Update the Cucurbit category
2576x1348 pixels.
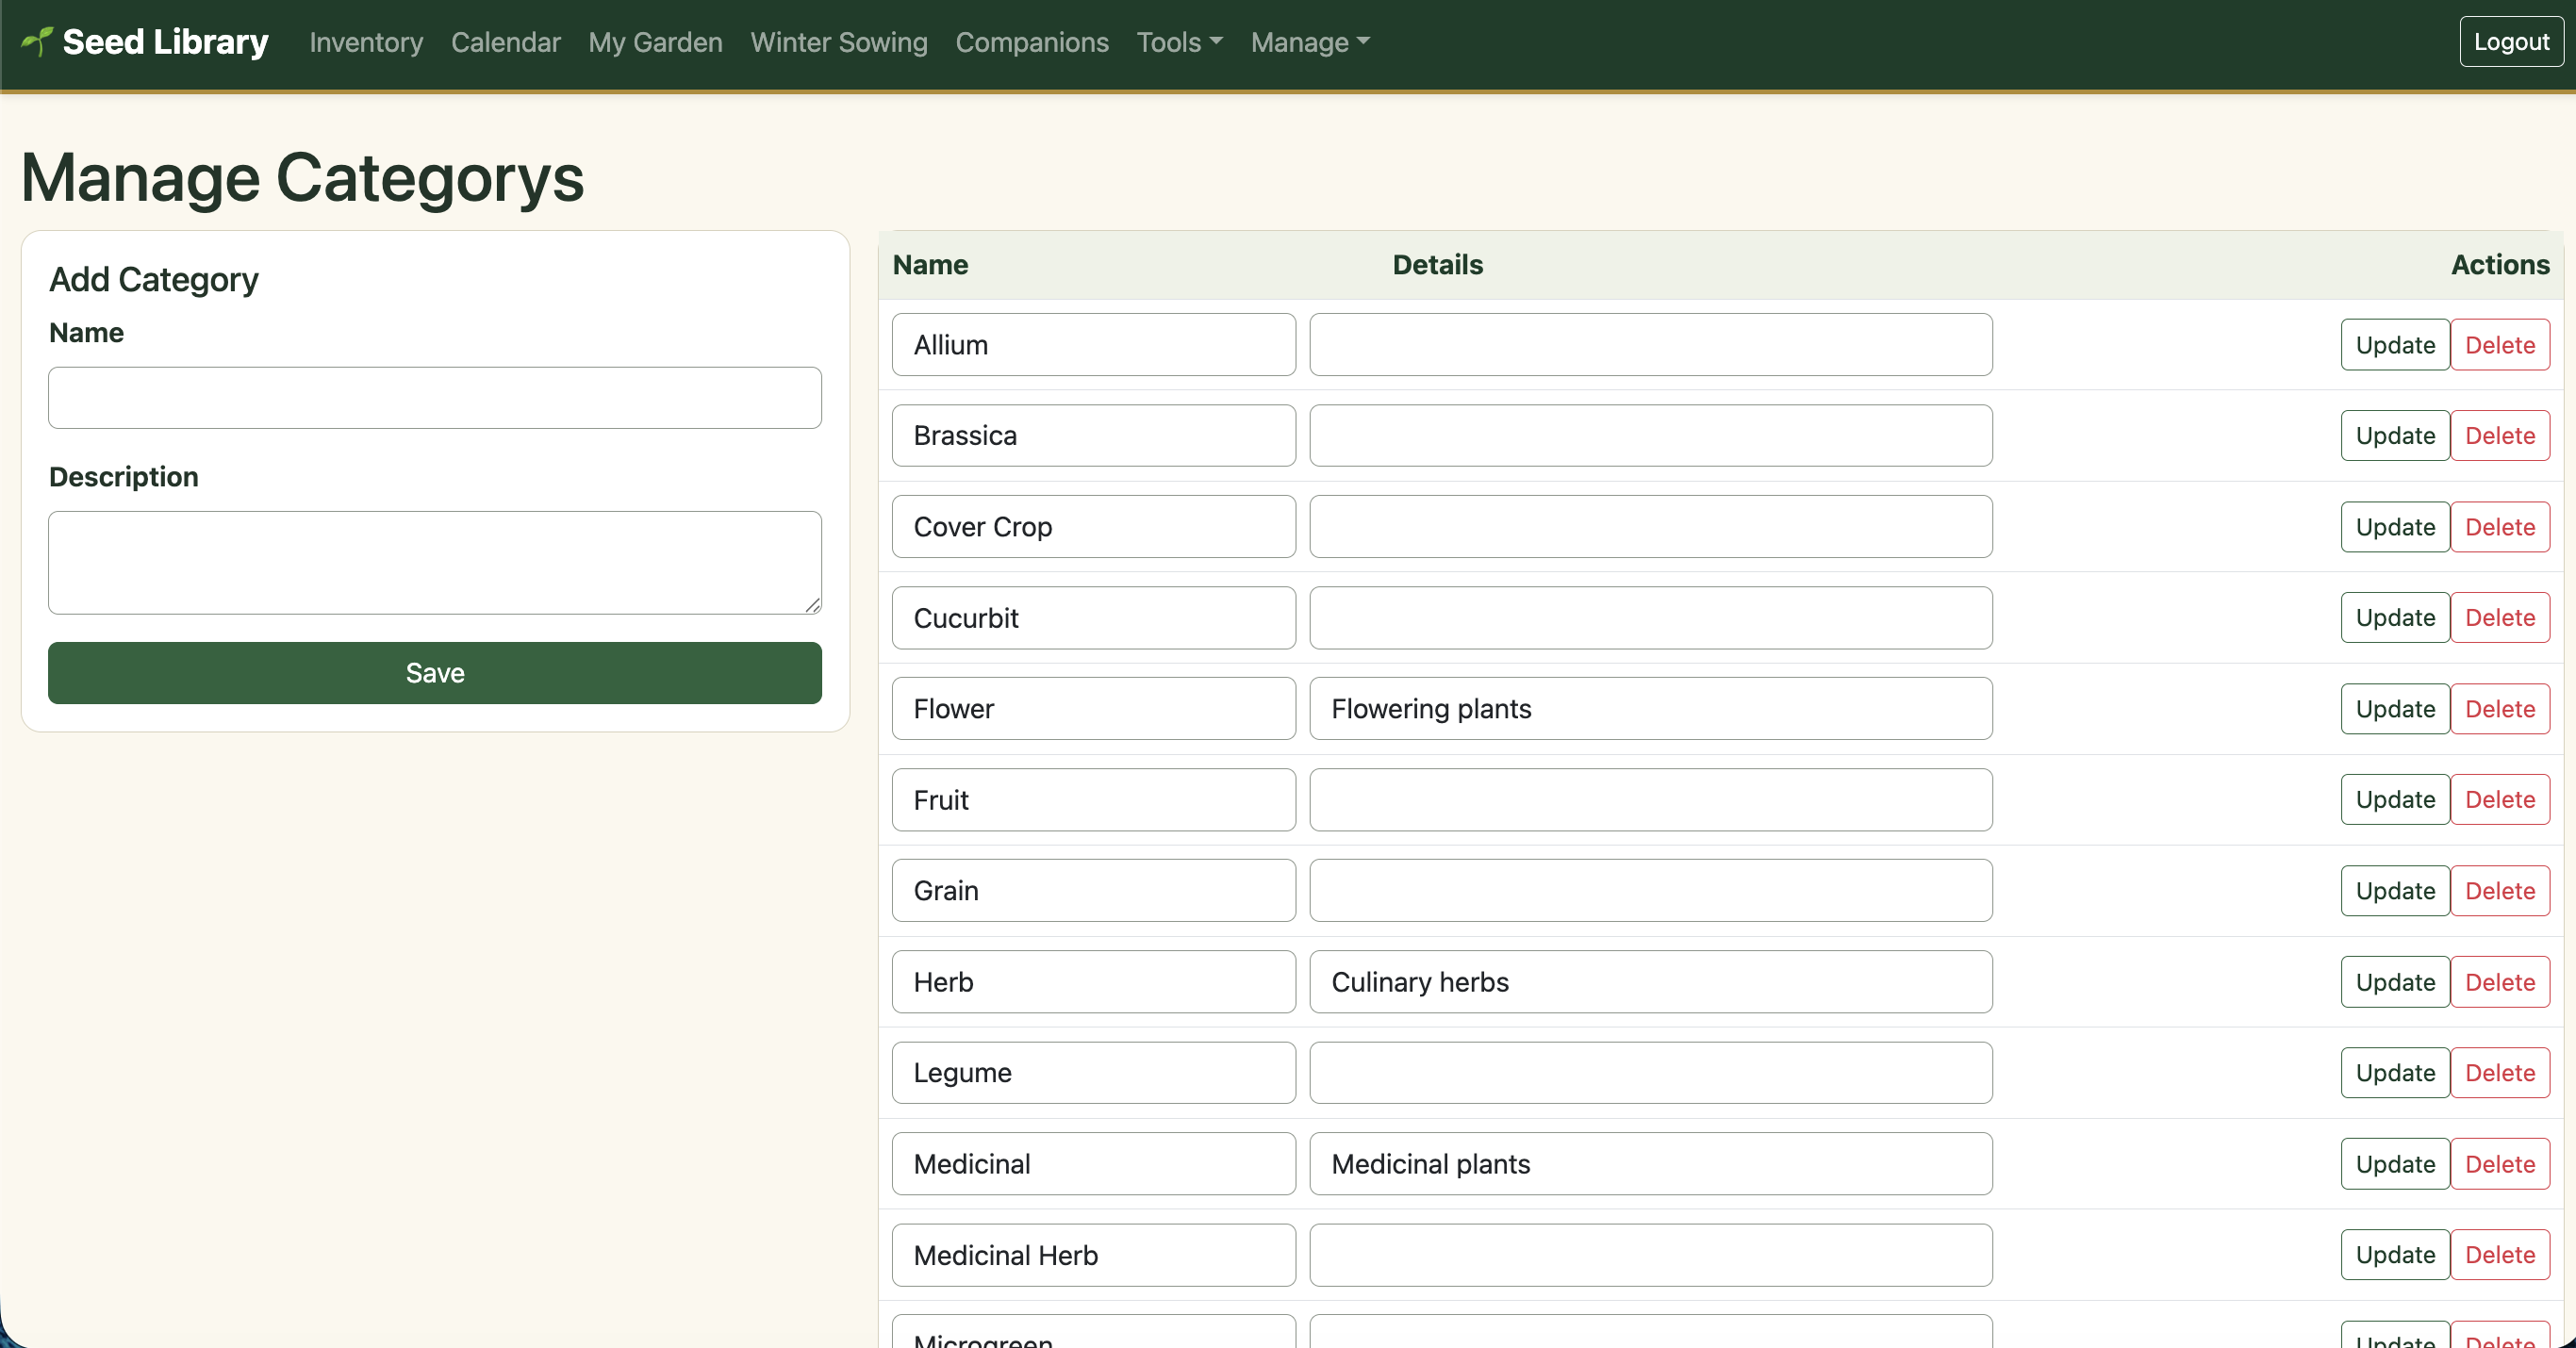click(2395, 618)
